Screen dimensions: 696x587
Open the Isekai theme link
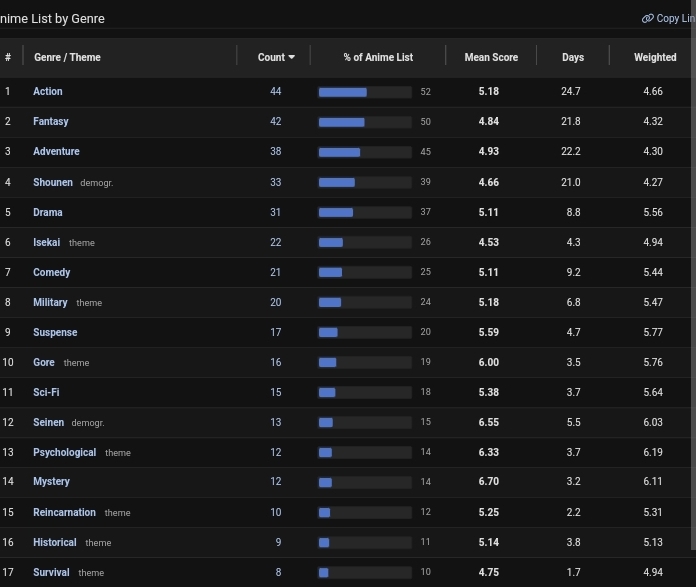46,242
